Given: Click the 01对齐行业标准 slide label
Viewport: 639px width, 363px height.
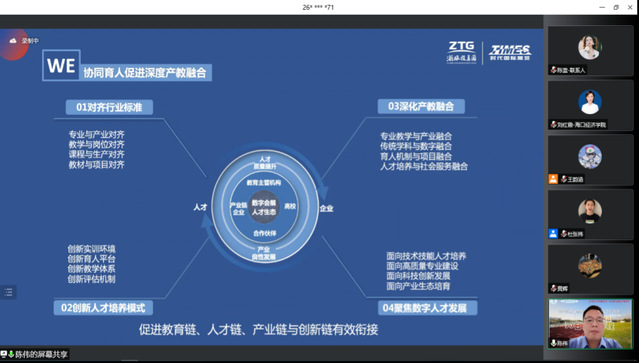Looking at the screenshot, I should coord(109,107).
